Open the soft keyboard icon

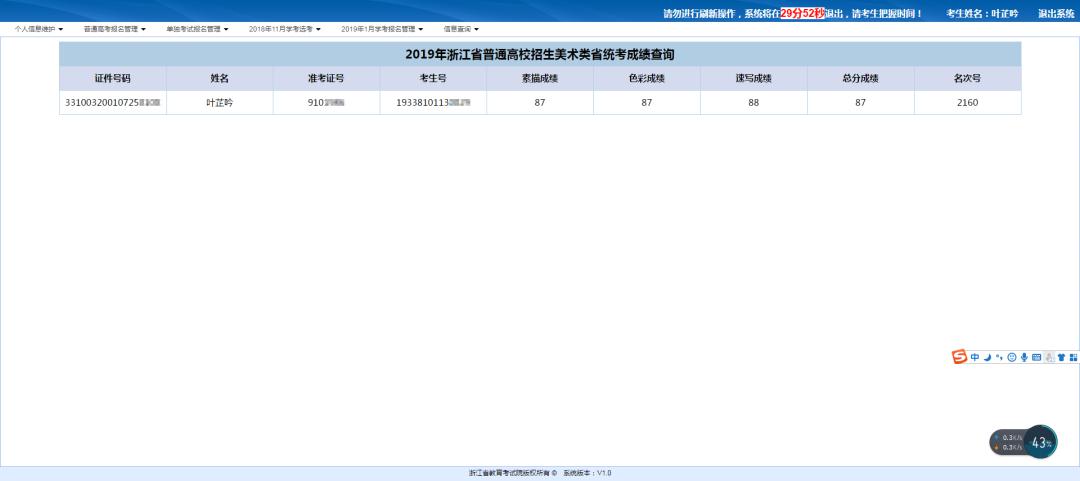click(x=1037, y=357)
